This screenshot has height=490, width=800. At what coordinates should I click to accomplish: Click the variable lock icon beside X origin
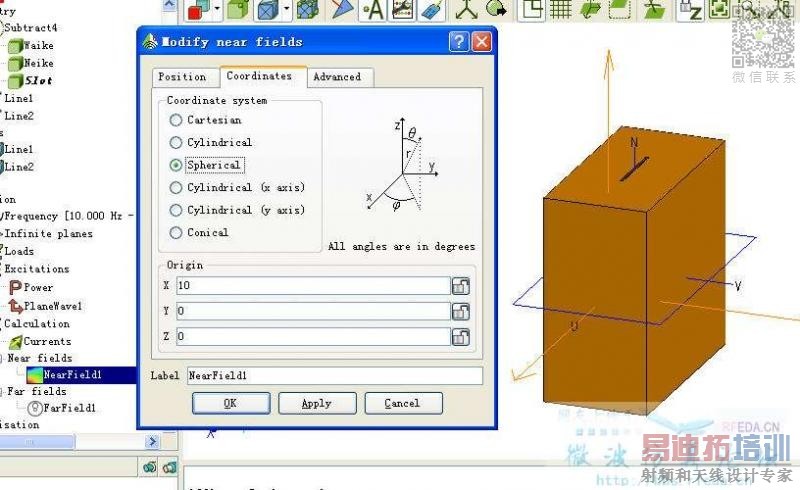460,286
